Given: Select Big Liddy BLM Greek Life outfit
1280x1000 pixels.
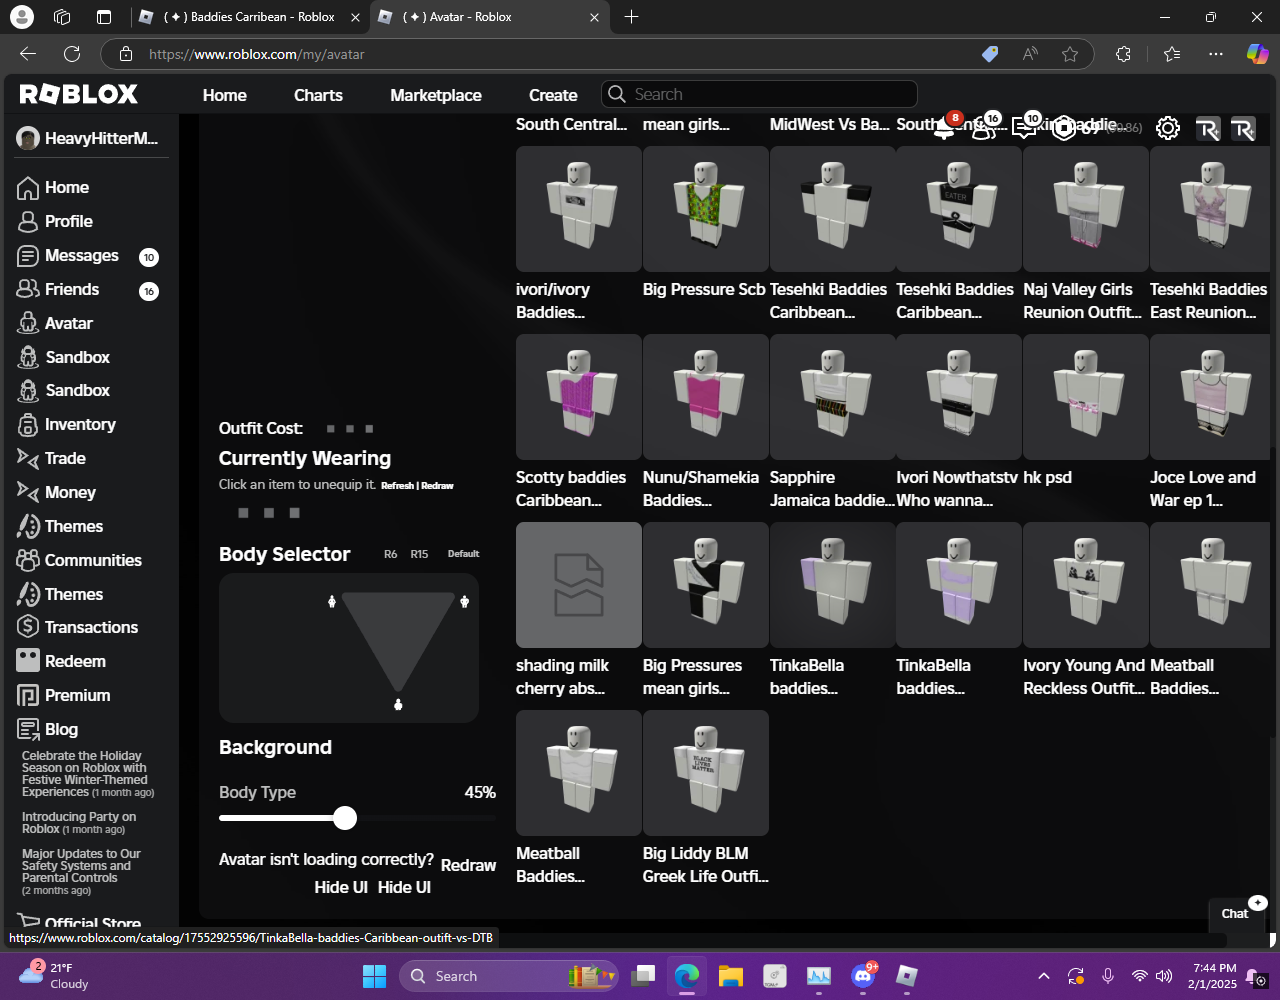Looking at the screenshot, I should [x=706, y=773].
